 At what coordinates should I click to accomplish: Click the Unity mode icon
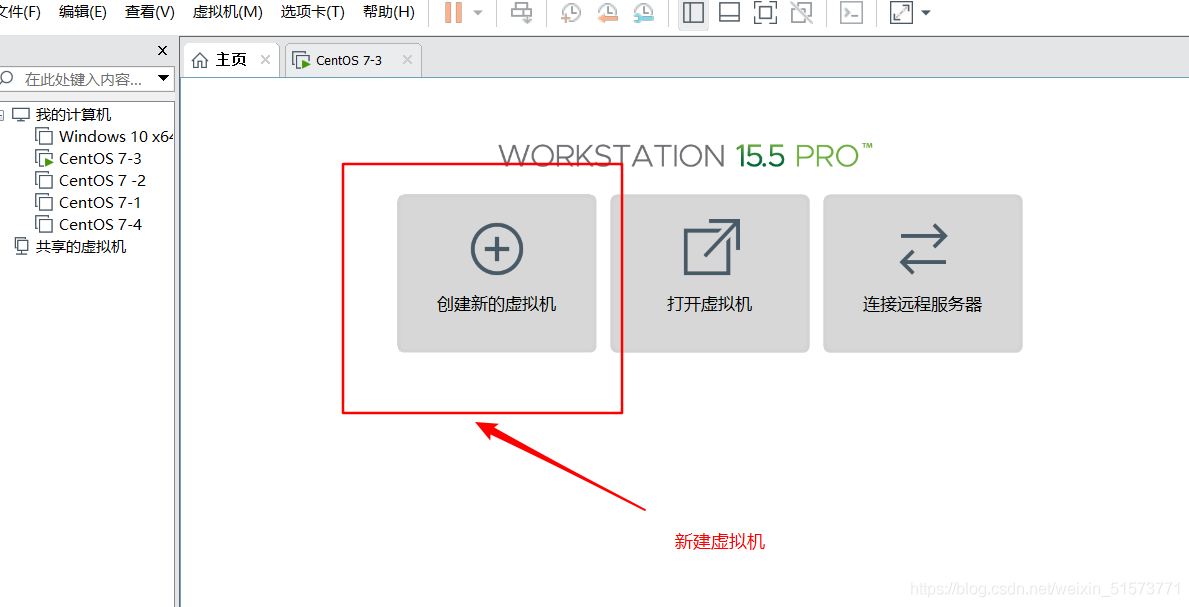coord(802,13)
